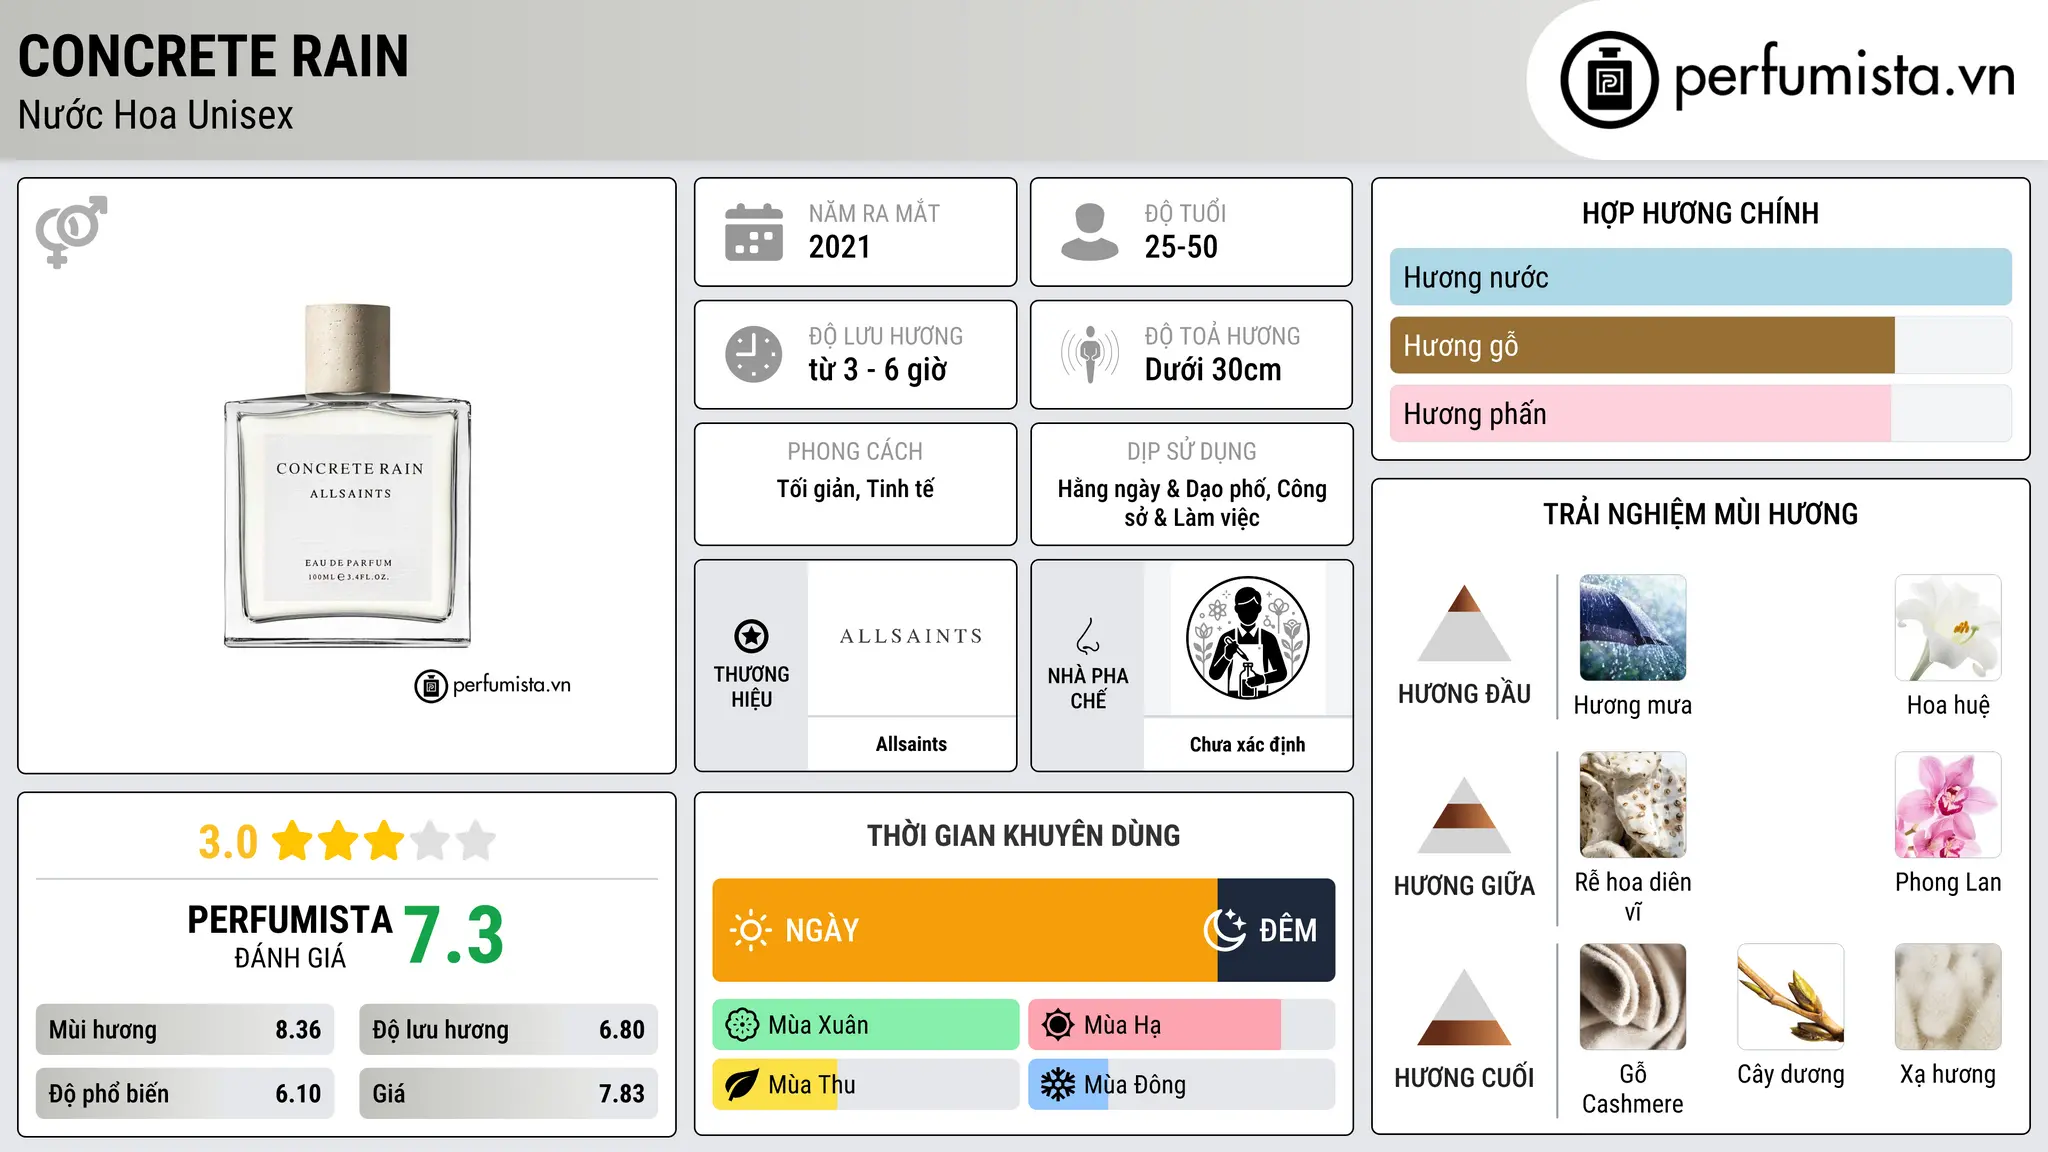Click the moon icon in the Đêm bar

point(1224,930)
